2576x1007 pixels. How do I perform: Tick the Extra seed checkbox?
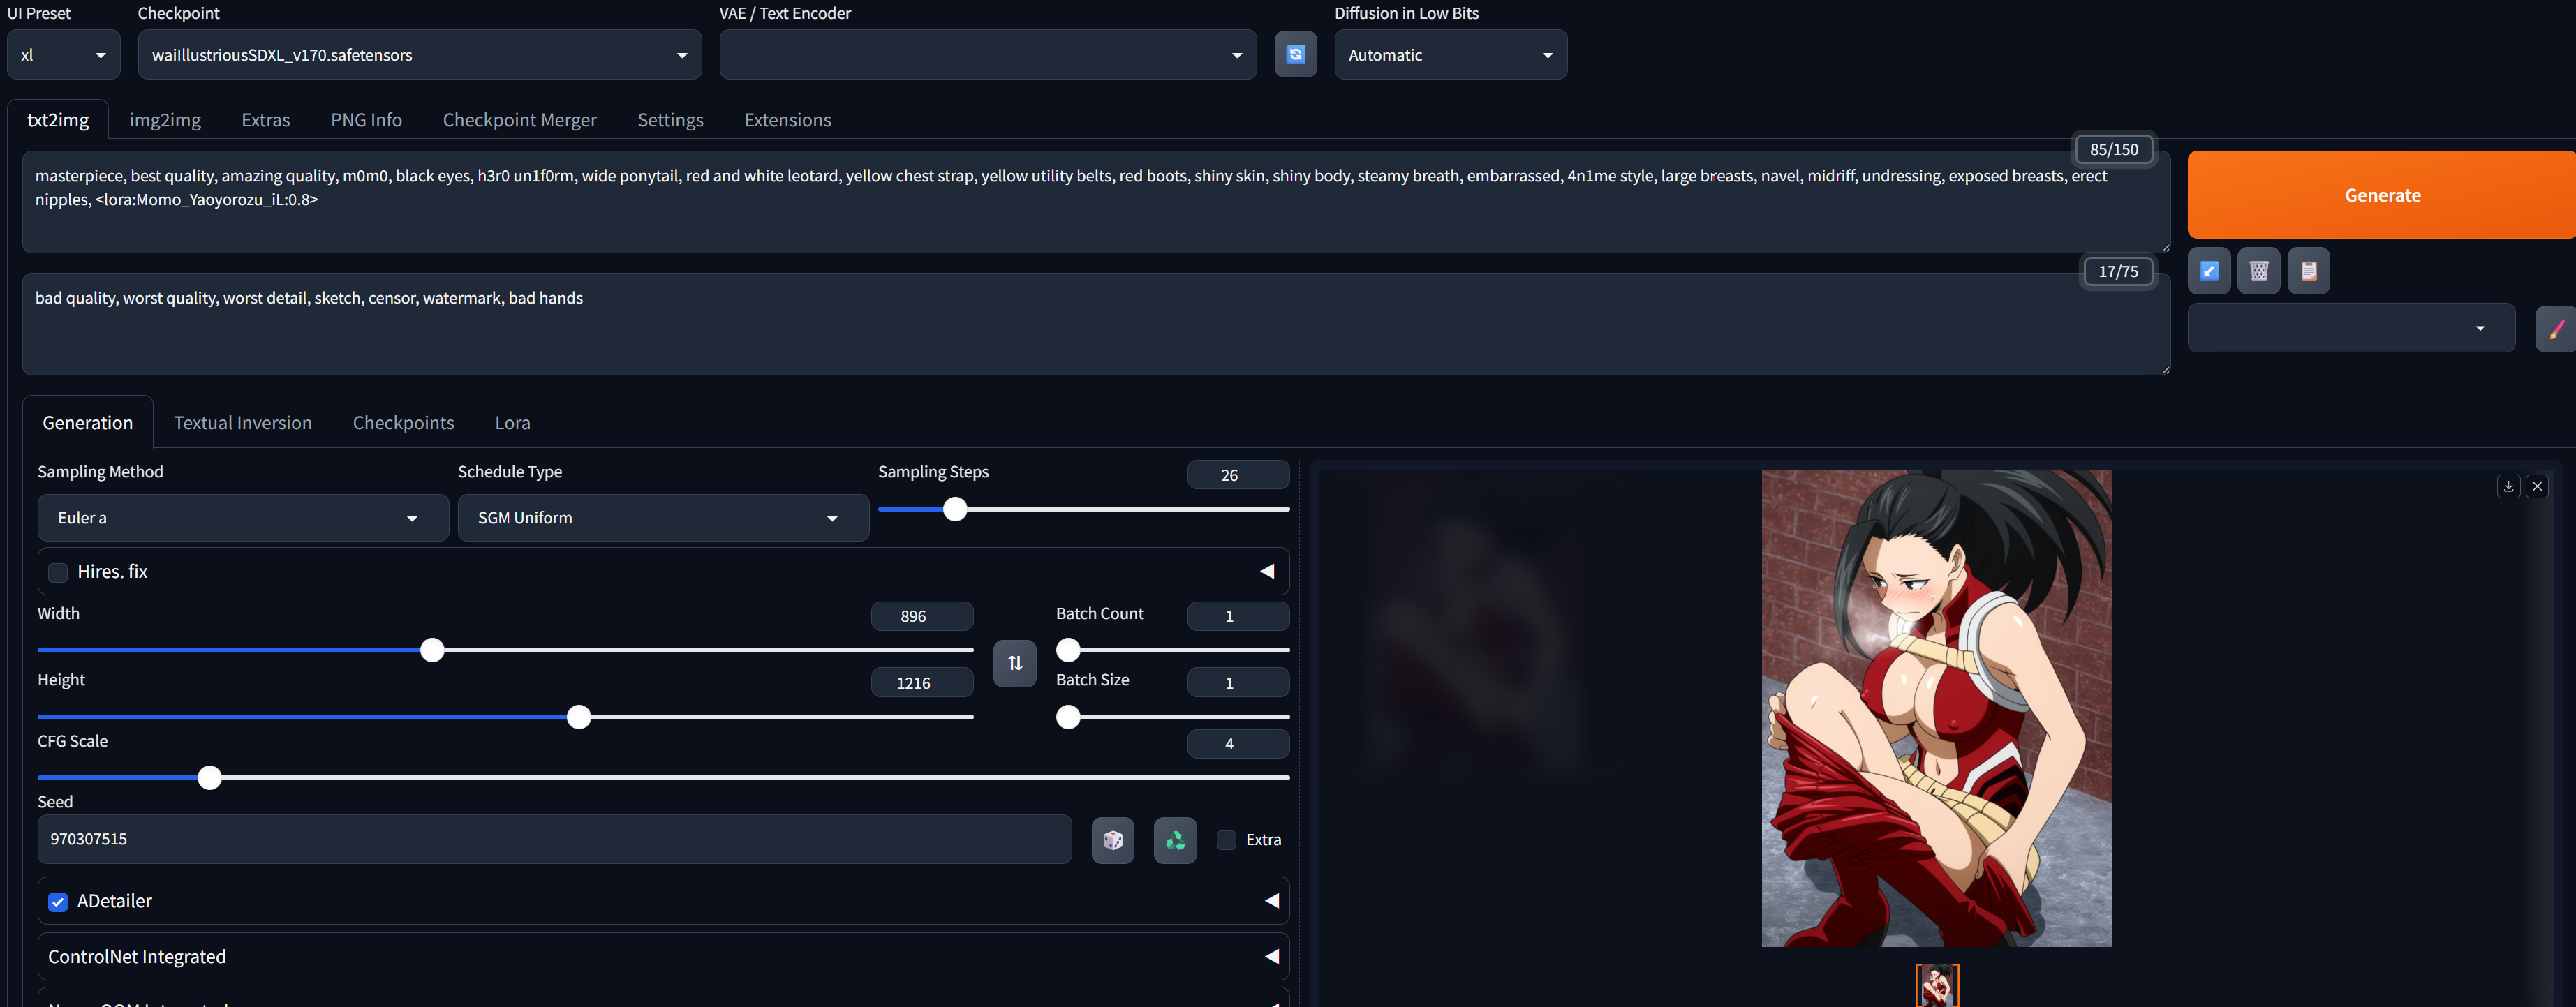click(1226, 840)
